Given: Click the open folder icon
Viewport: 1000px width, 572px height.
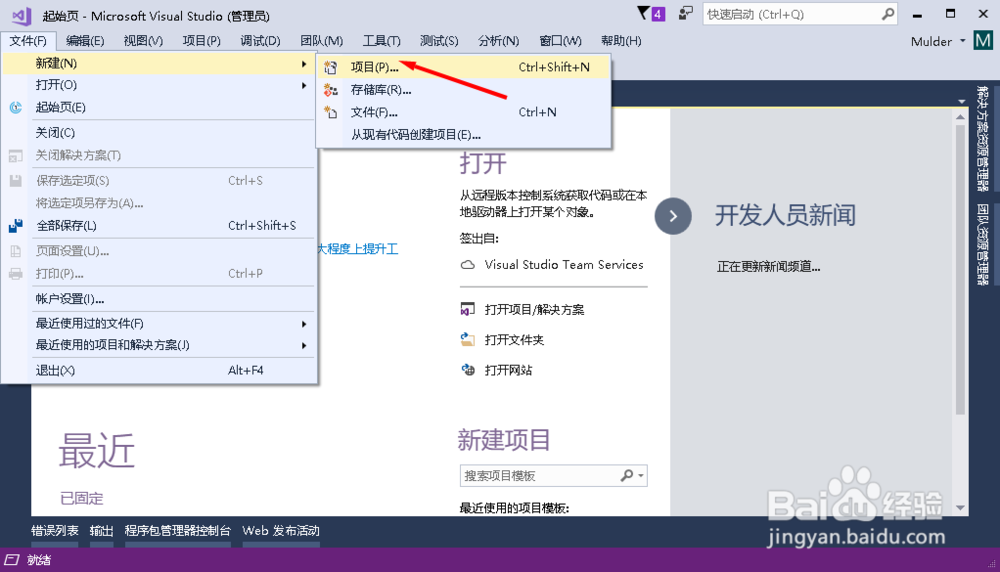Looking at the screenshot, I should click(x=467, y=339).
